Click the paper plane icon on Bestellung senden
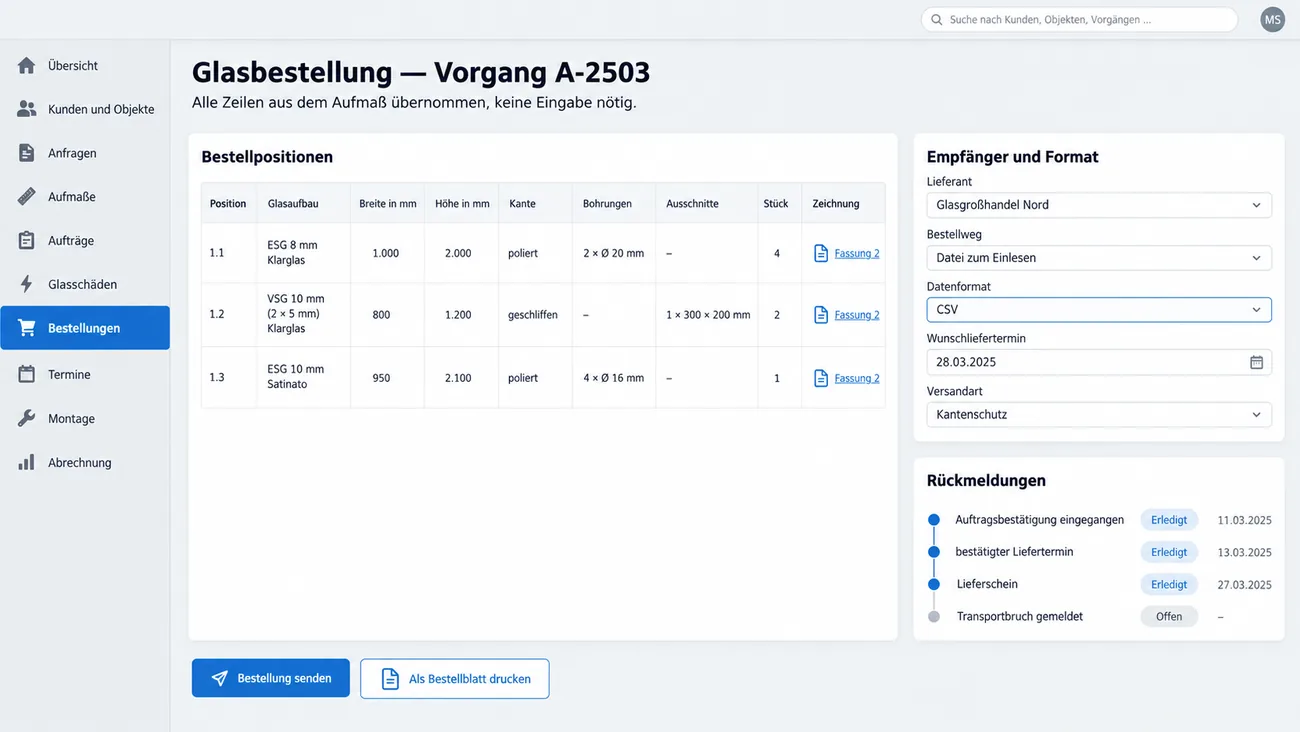This screenshot has width=1300, height=732. (220, 678)
